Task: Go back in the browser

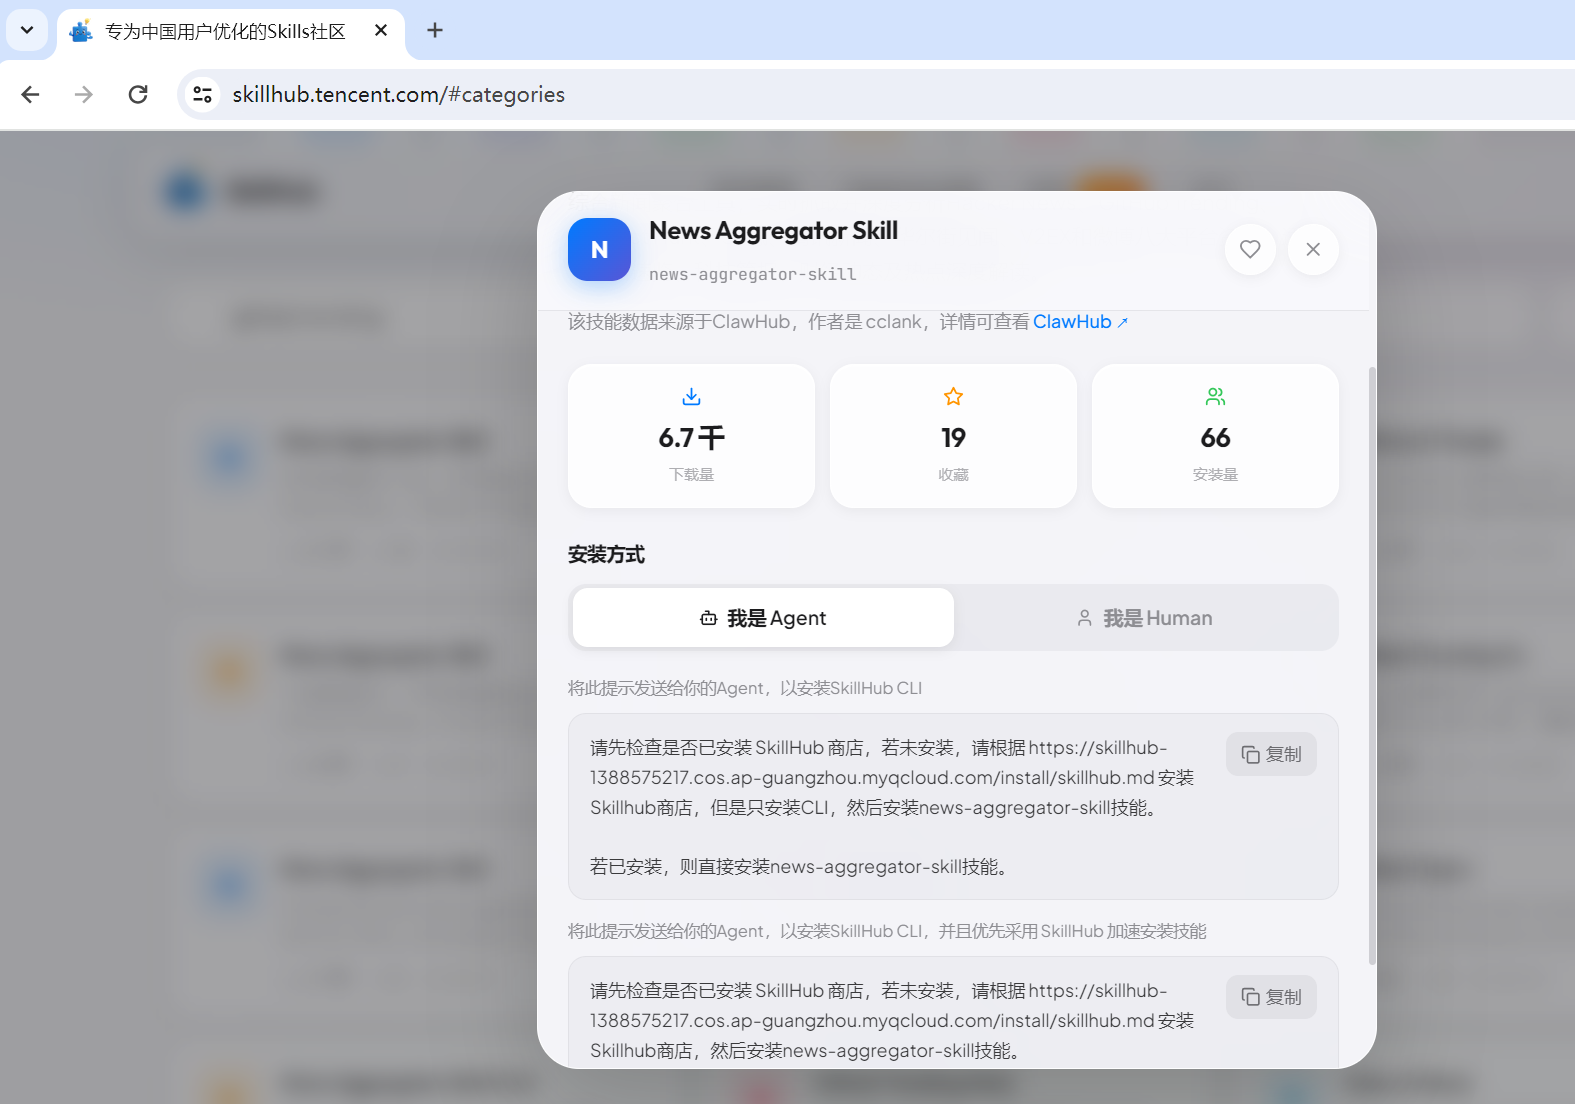Action: (30, 94)
